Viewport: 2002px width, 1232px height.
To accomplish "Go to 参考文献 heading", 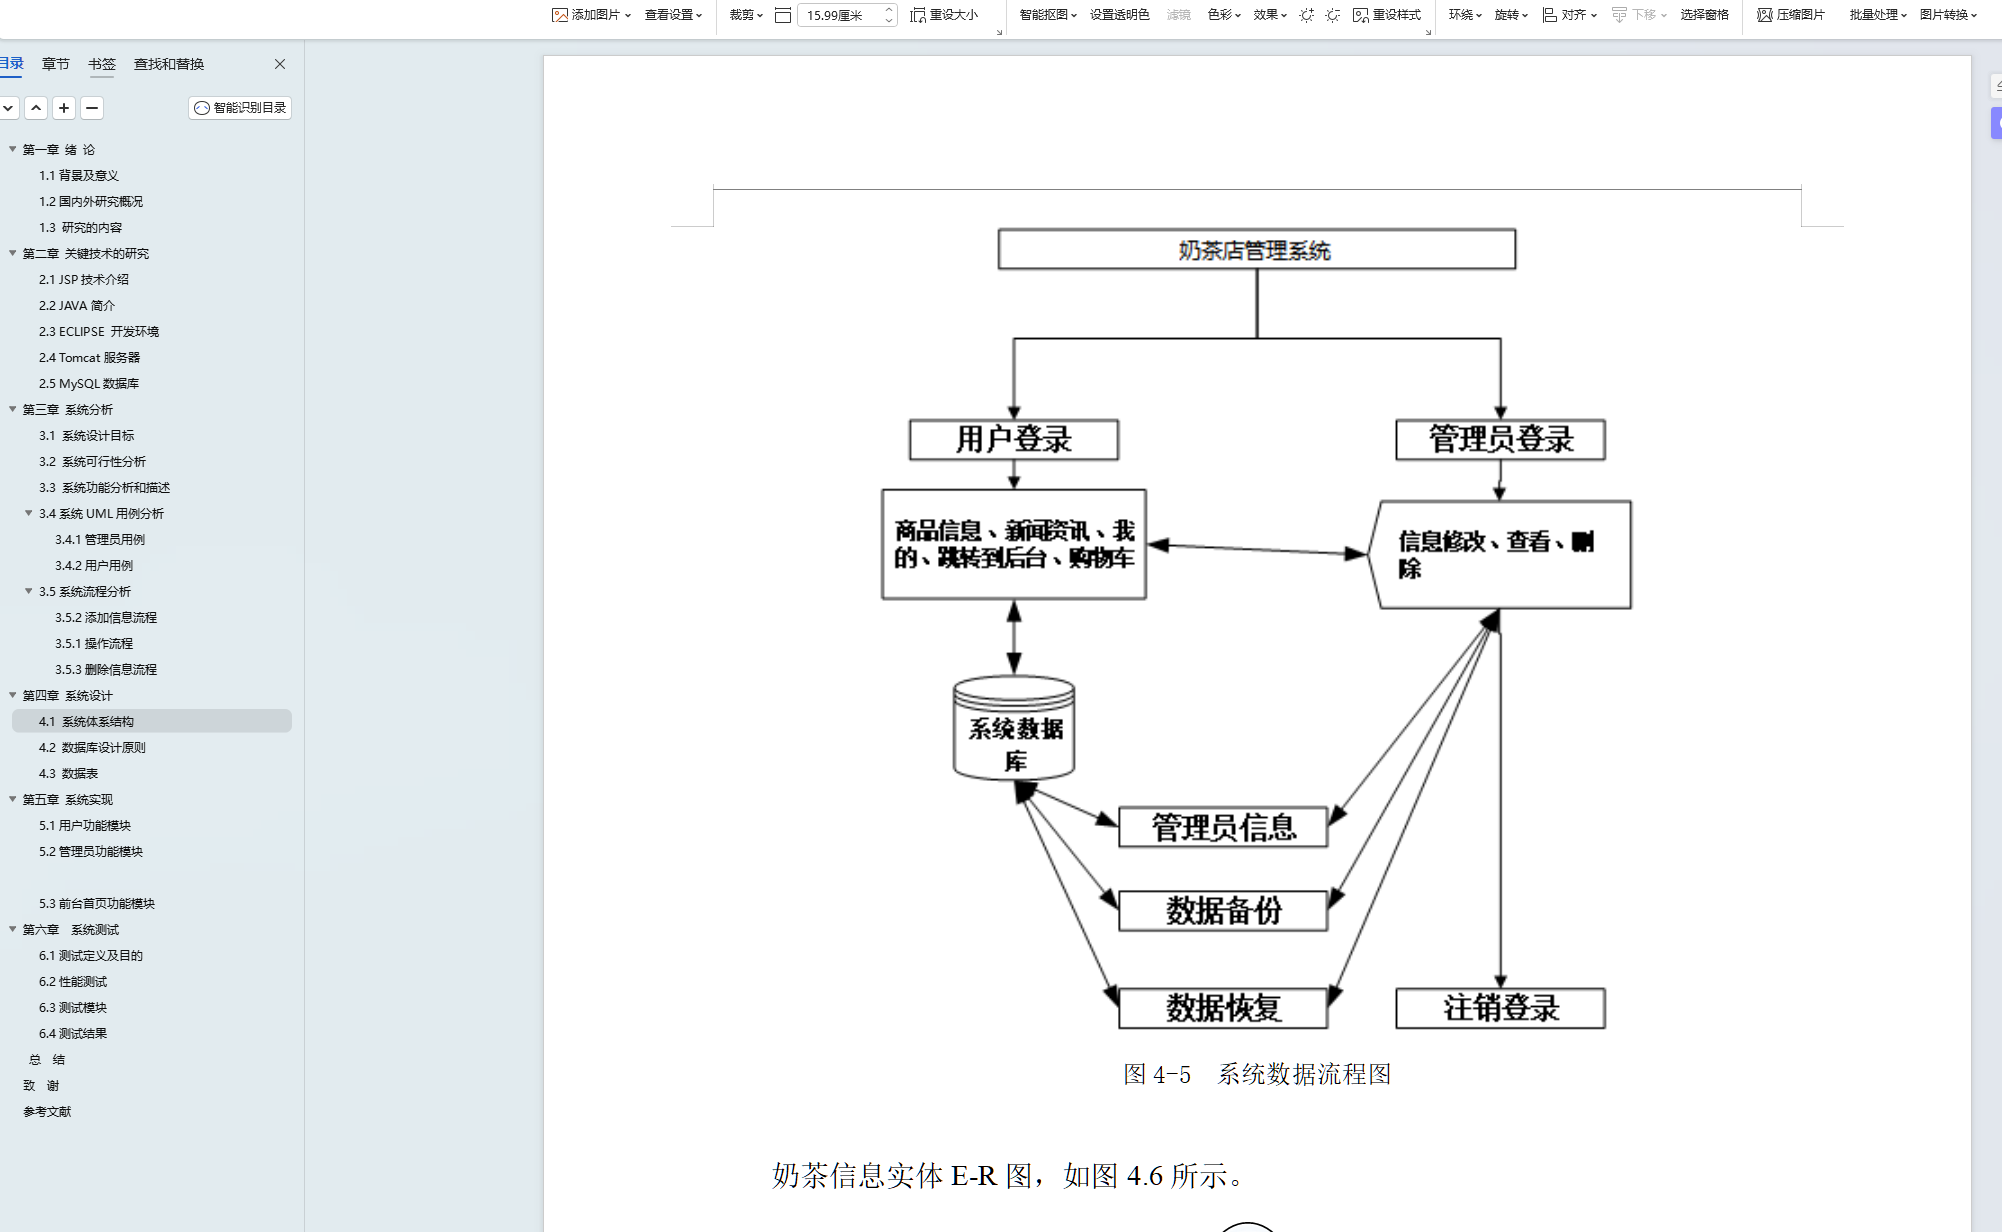I will [47, 1111].
